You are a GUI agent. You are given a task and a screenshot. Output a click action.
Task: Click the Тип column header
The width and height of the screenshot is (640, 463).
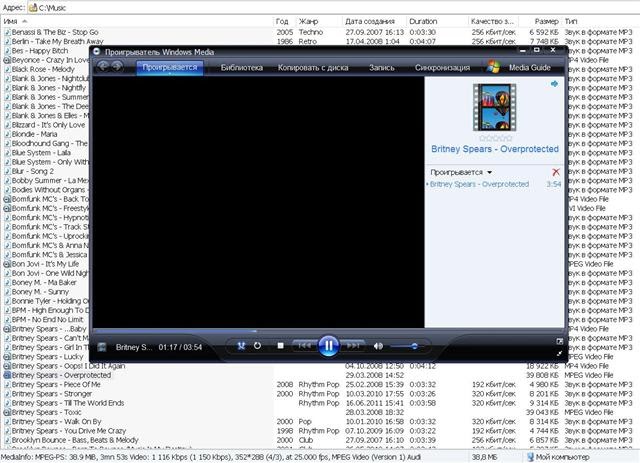571,21
